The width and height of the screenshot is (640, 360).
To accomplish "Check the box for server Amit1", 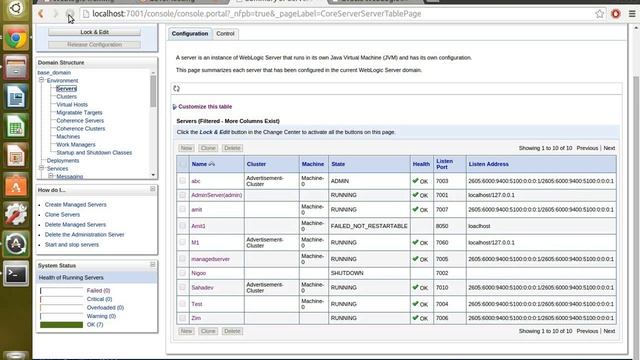I will 182,226.
